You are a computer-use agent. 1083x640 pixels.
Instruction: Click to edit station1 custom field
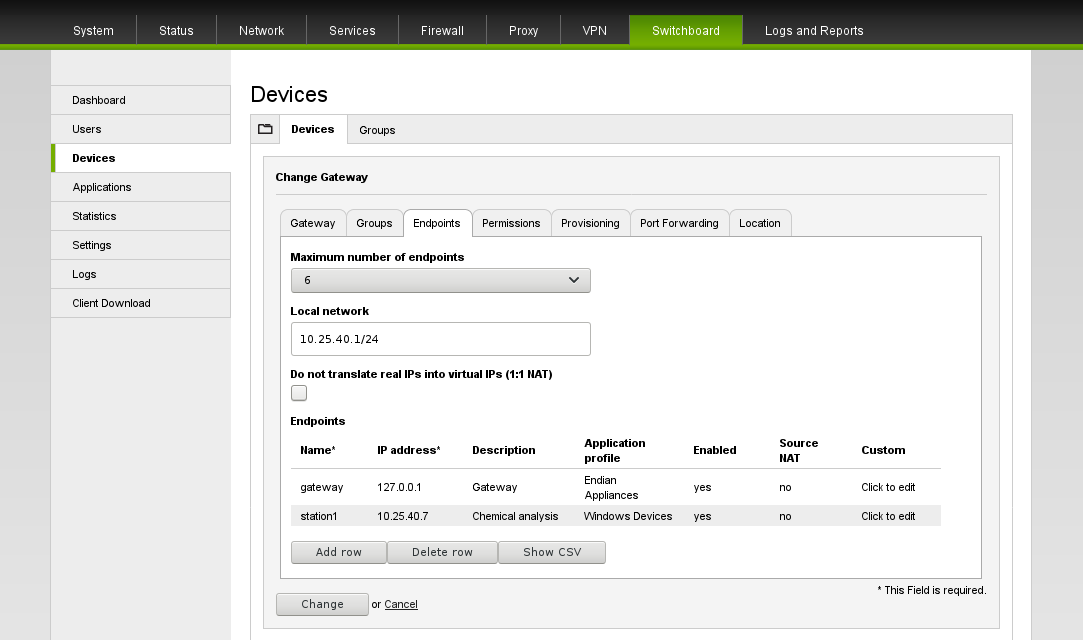[x=888, y=516]
